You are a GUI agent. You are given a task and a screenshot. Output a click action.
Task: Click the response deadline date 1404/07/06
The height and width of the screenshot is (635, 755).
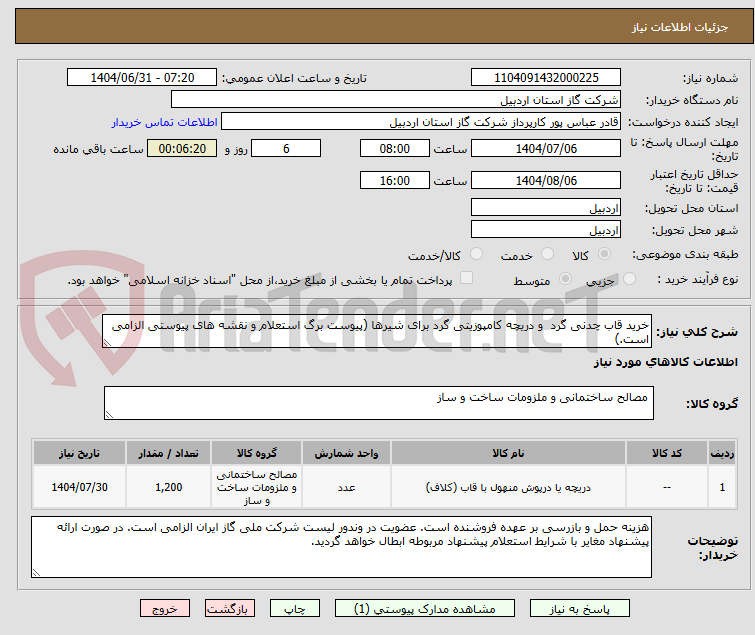pyautogui.click(x=546, y=148)
